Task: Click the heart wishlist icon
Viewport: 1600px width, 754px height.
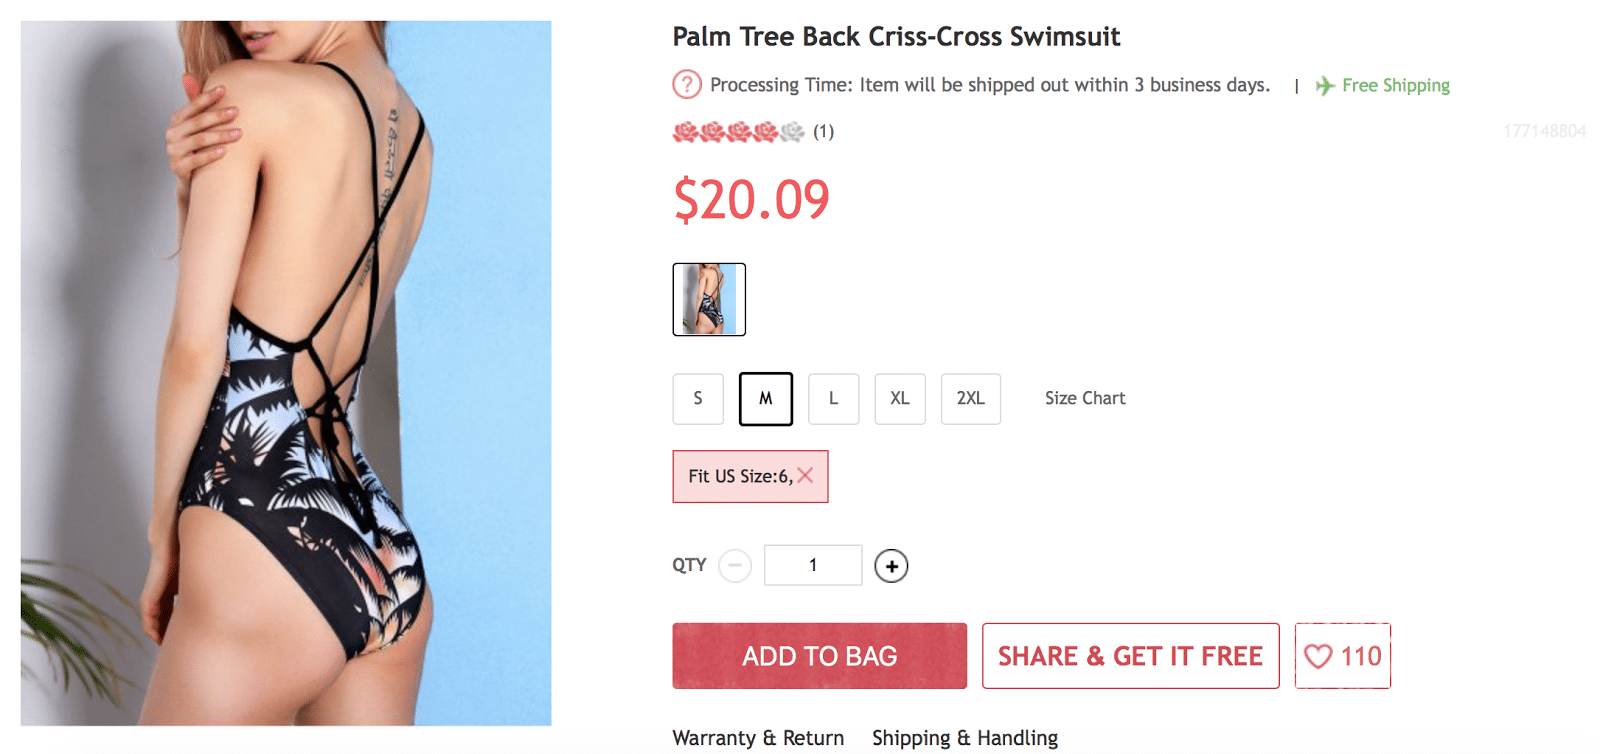Action: pyautogui.click(x=1318, y=657)
